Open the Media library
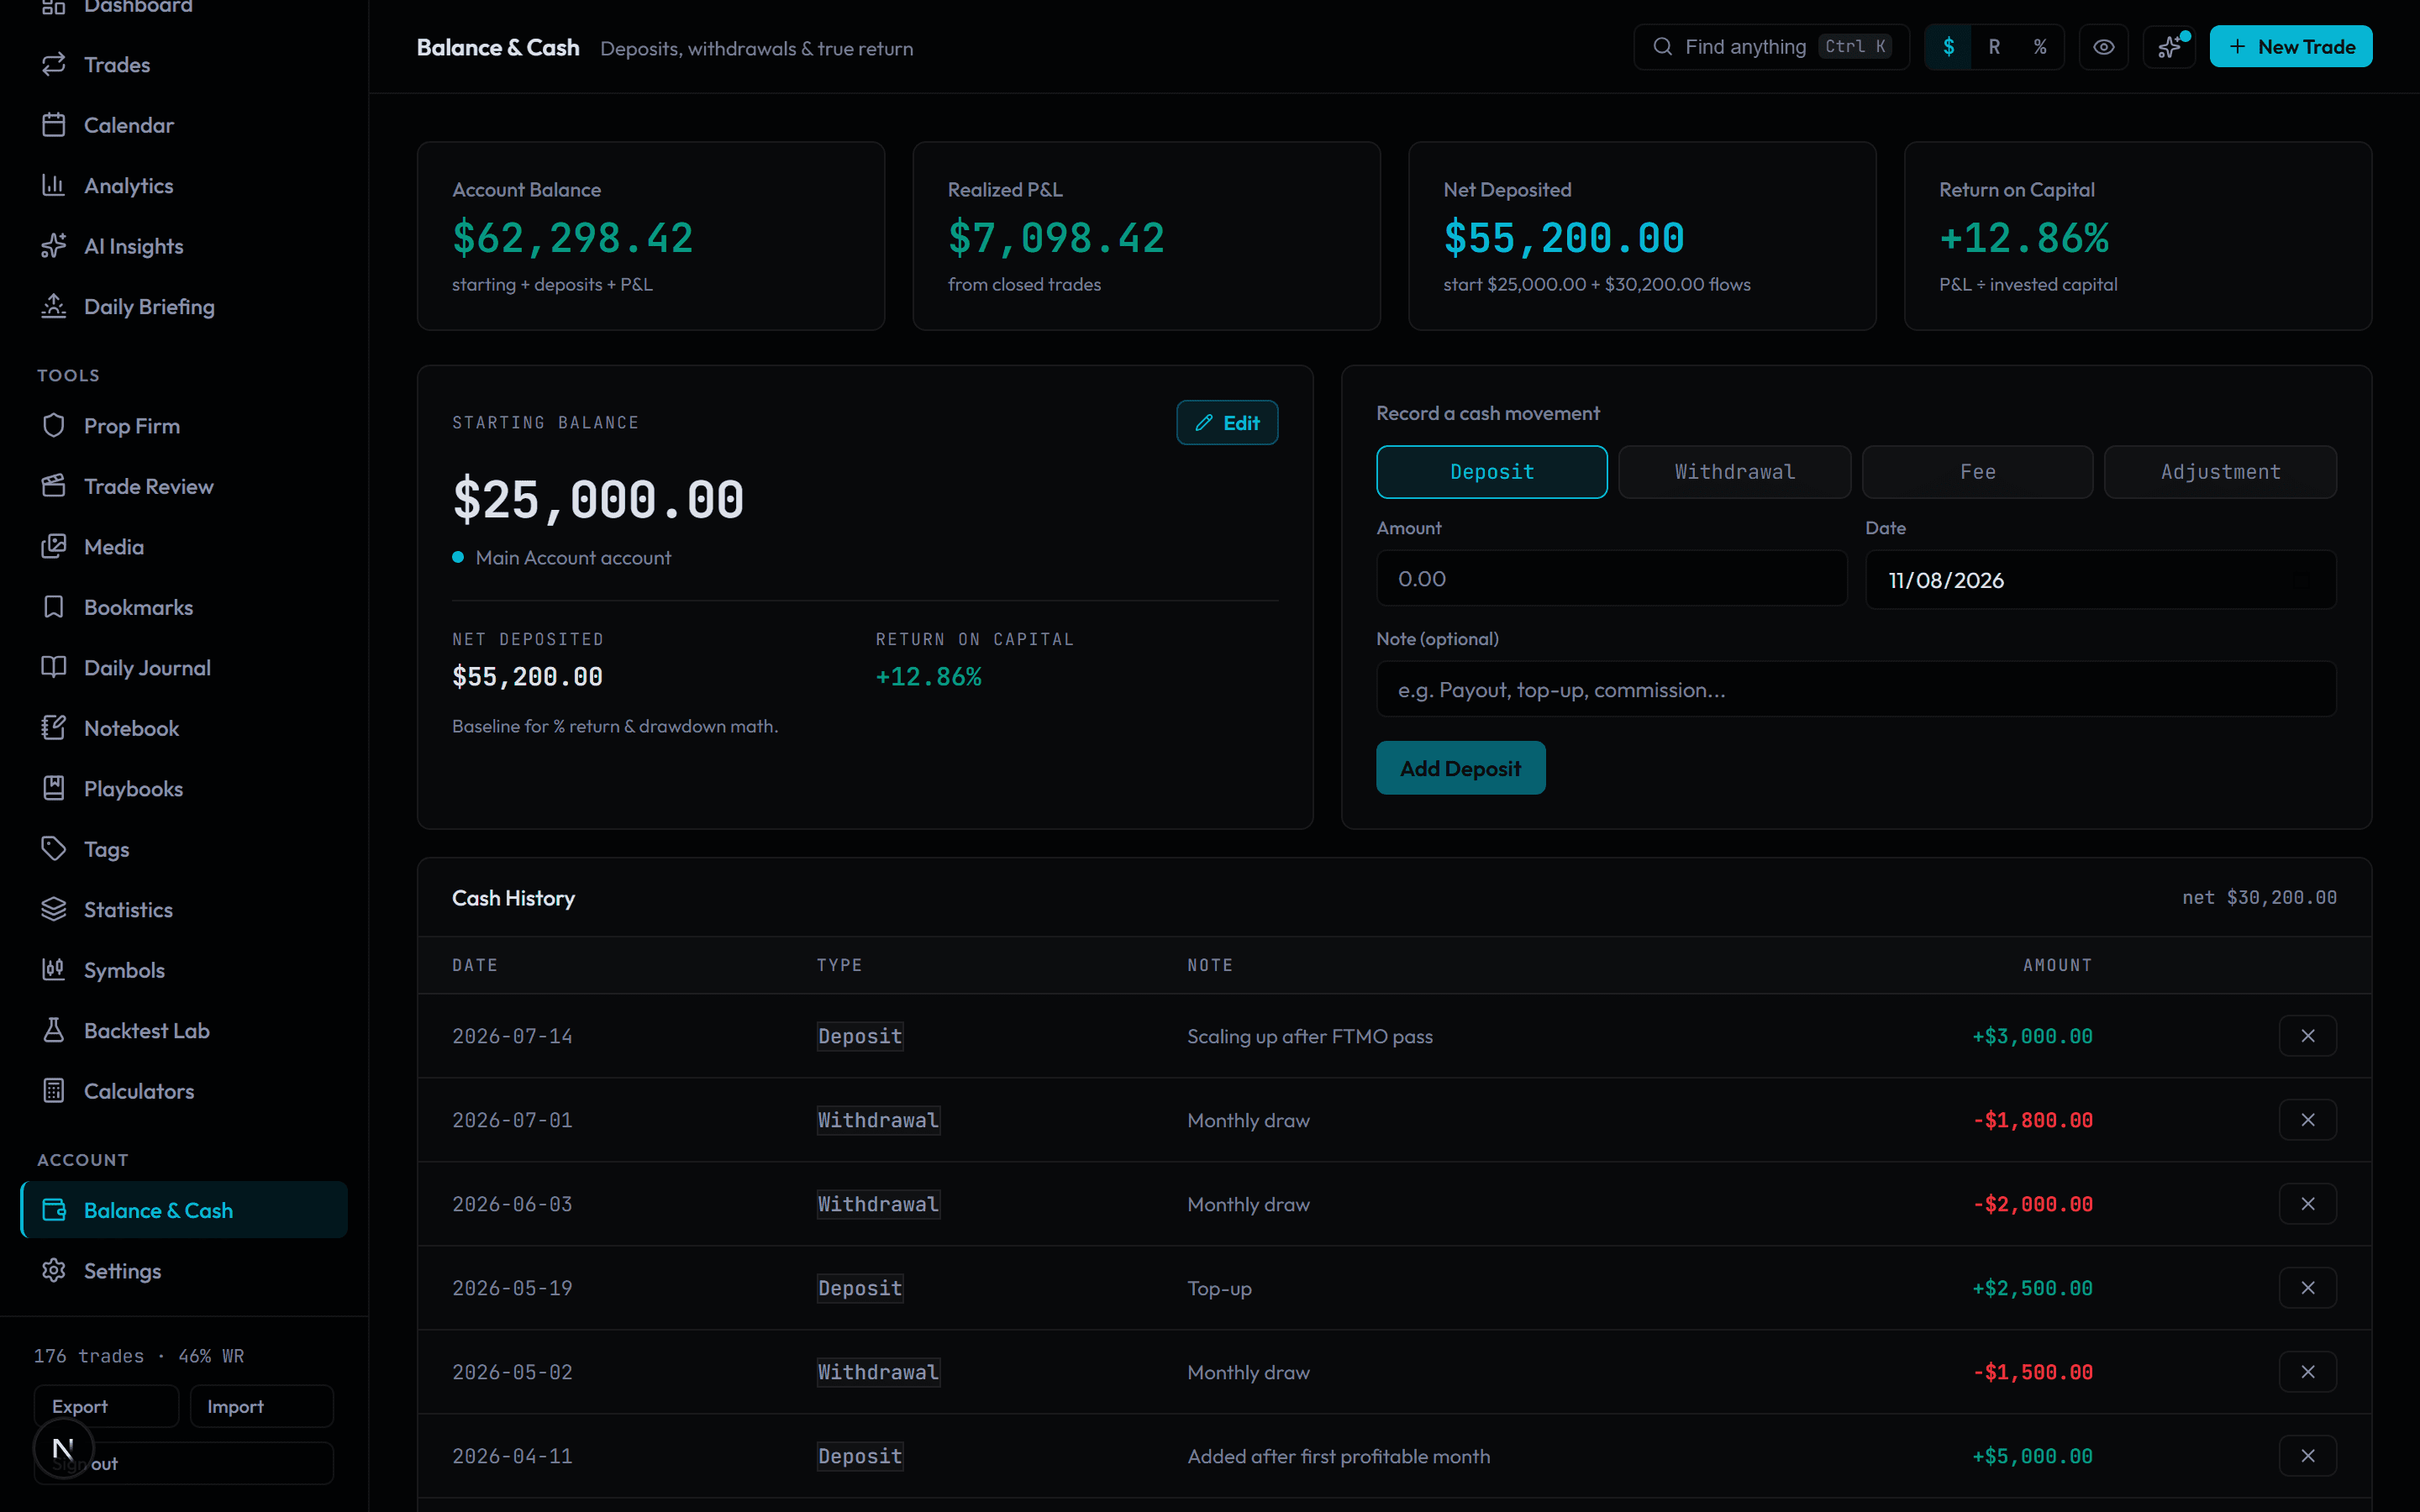 tap(184, 547)
